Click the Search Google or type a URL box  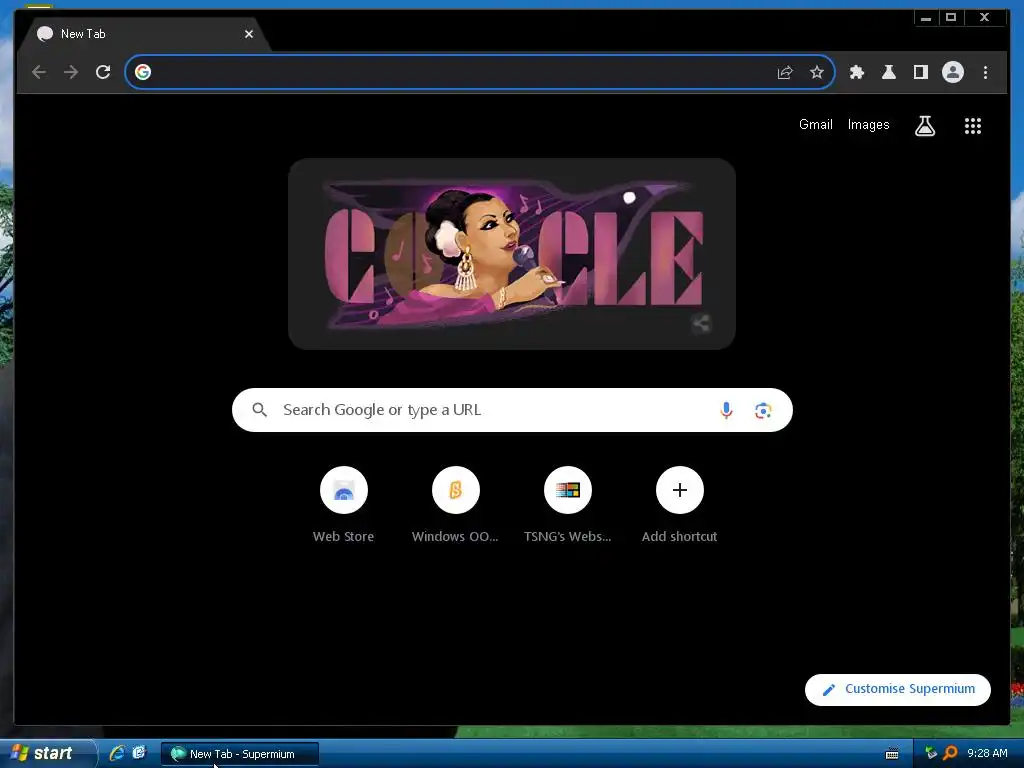(x=512, y=409)
